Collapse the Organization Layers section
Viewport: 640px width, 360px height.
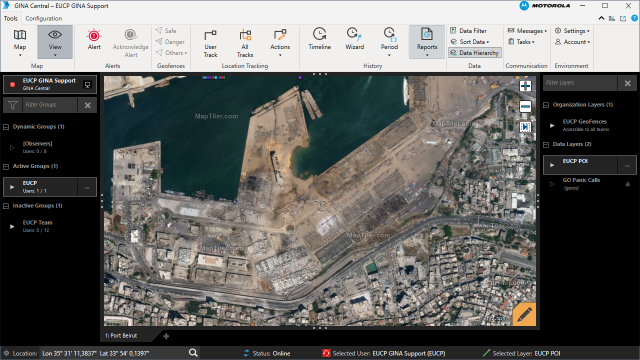click(x=546, y=105)
